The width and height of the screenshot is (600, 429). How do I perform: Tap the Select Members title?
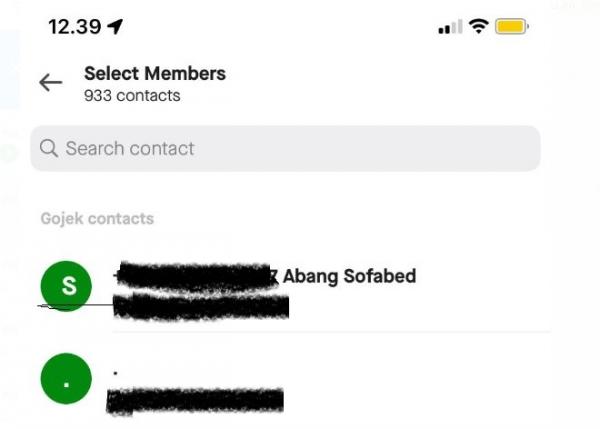coord(155,73)
